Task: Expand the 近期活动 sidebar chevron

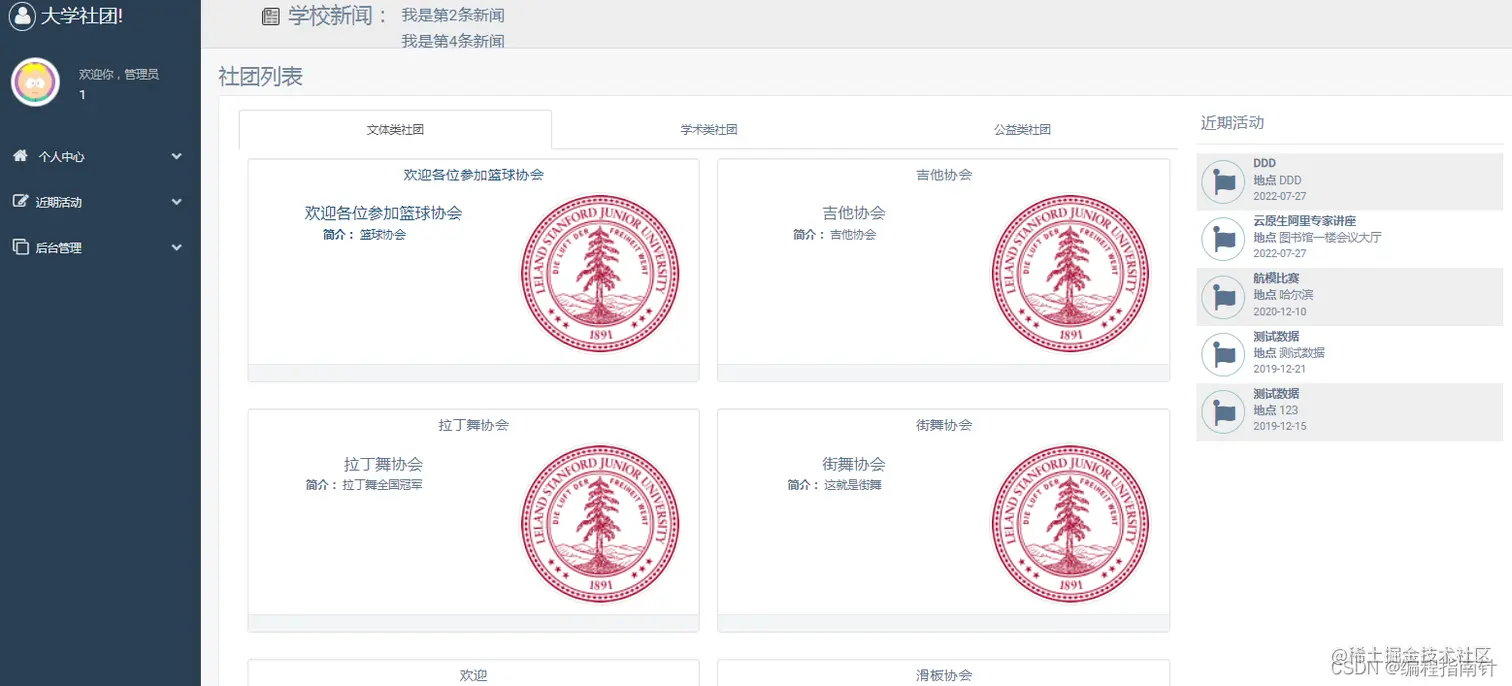Action: click(x=177, y=202)
